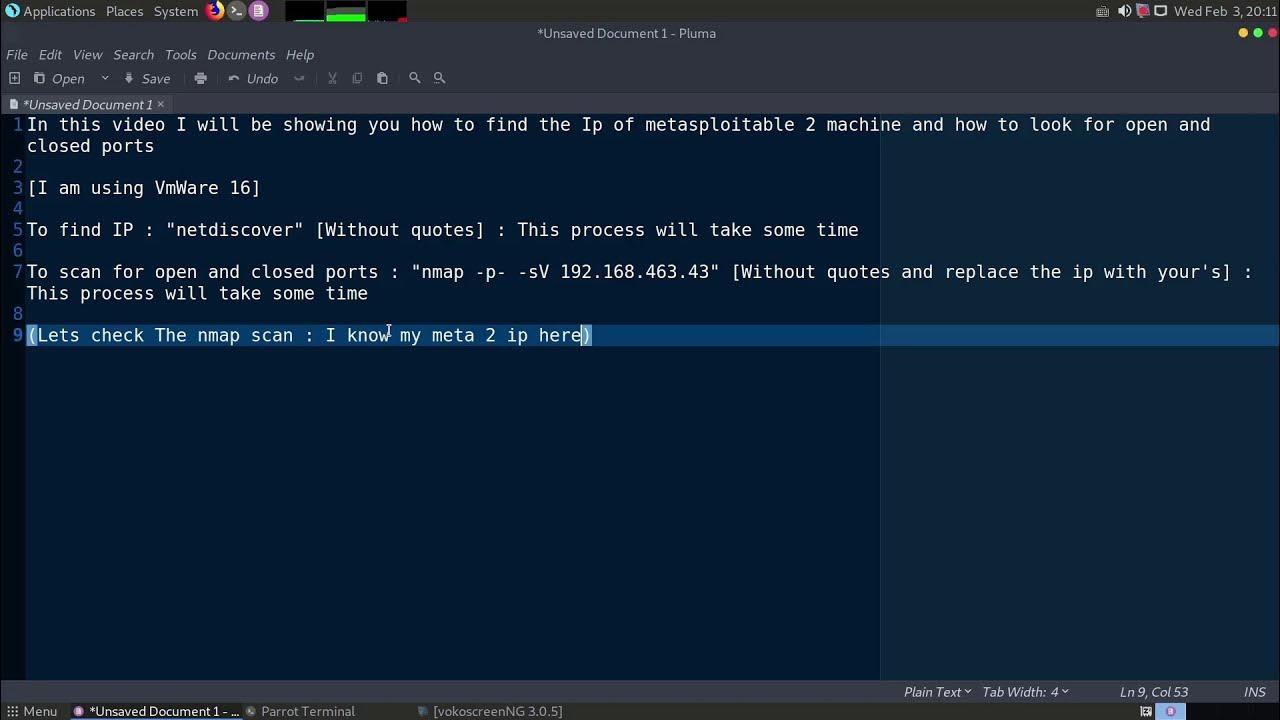Image resolution: width=1280 pixels, height=720 pixels.
Task: Switch to Unsaved Document taskbar entry
Action: 157,711
